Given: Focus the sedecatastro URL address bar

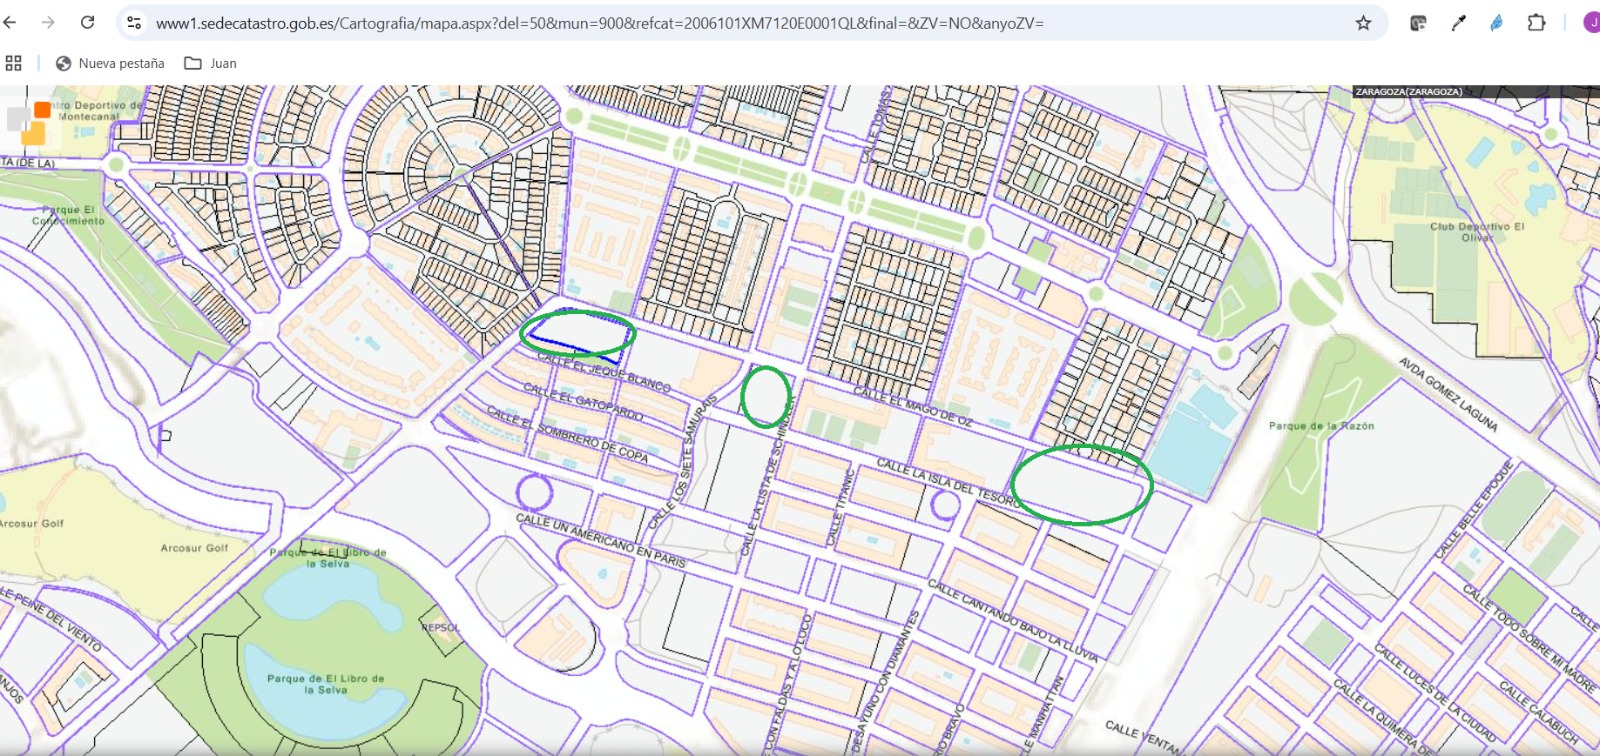Looking at the screenshot, I should pyautogui.click(x=700, y=23).
